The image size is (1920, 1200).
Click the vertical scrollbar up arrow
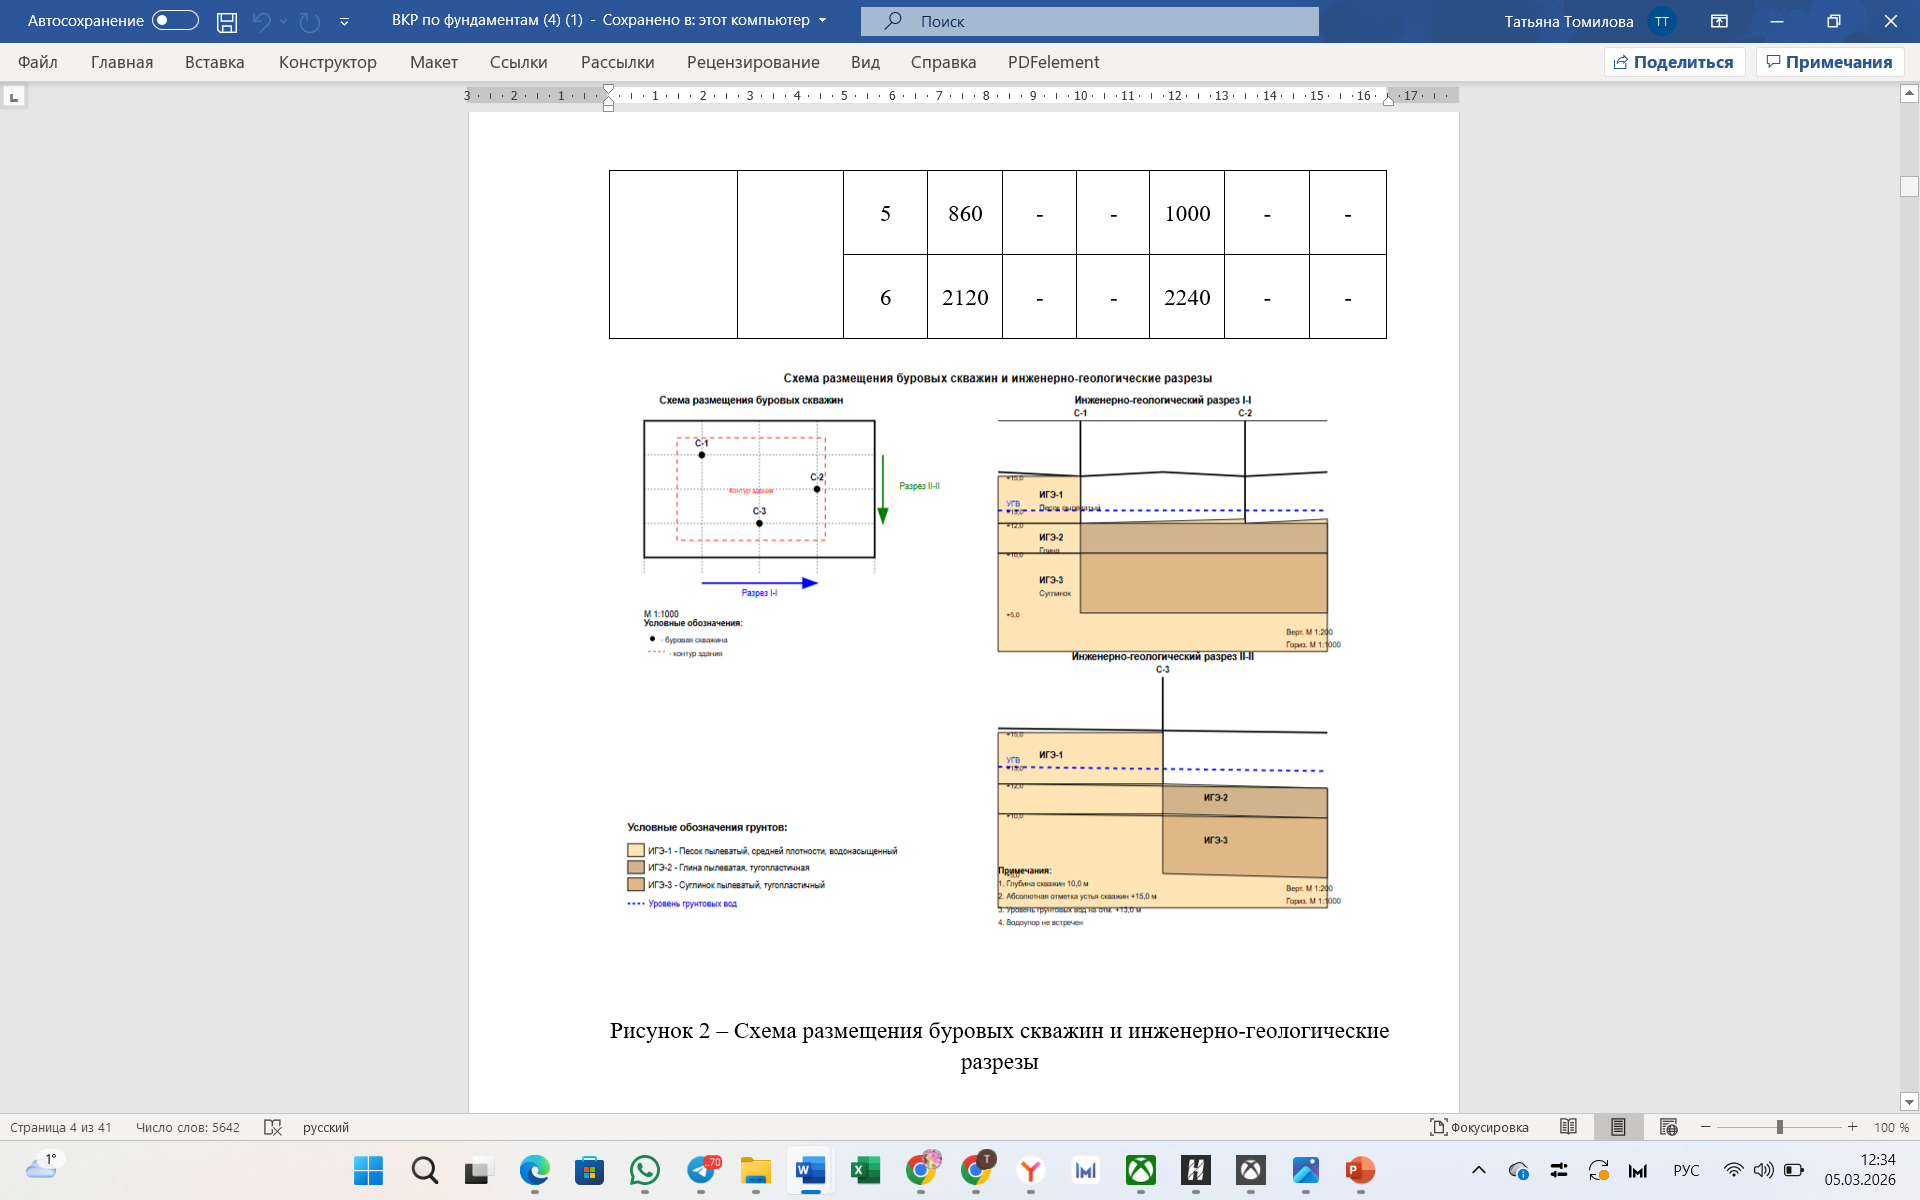[1909, 93]
